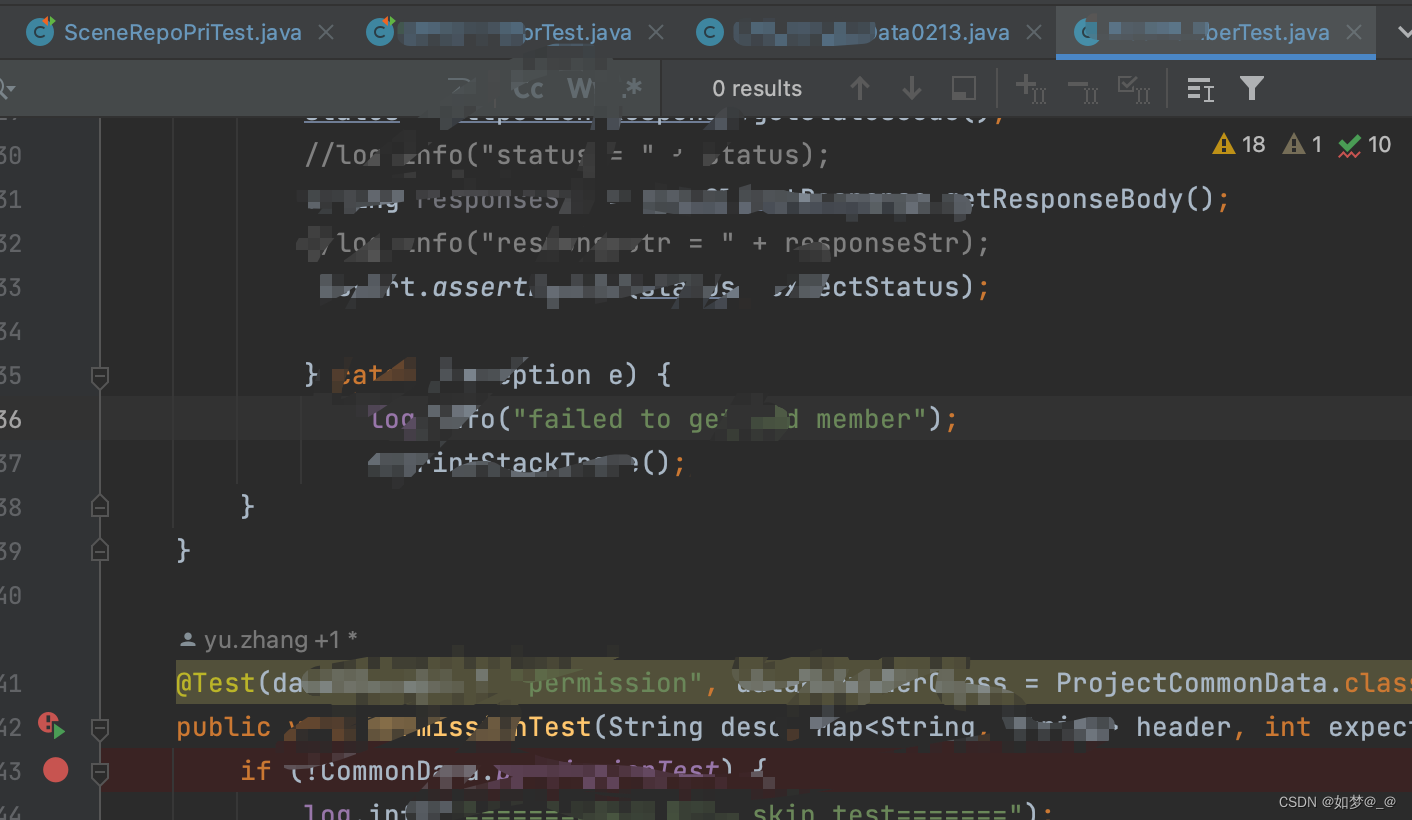1412x820 pixels.
Task: Place caret on 'public' keyword, line 42
Action: [223, 727]
